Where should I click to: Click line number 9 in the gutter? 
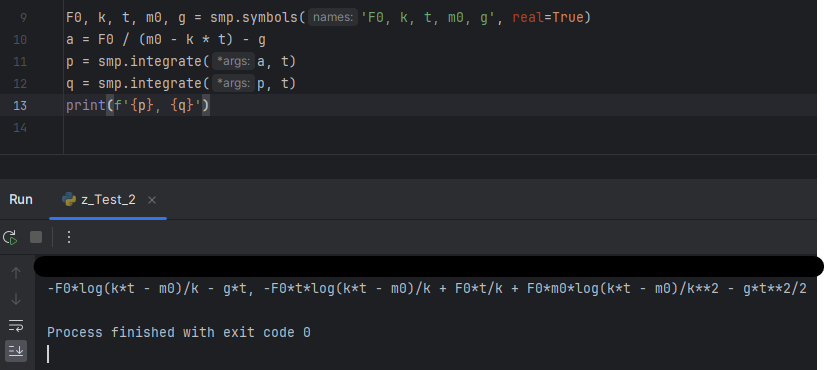(x=23, y=18)
